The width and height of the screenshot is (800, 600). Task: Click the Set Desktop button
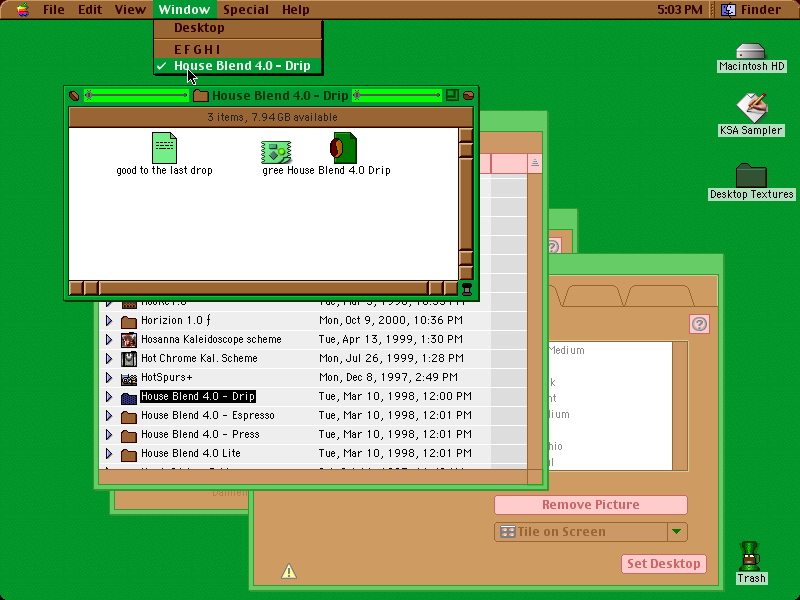coord(664,564)
